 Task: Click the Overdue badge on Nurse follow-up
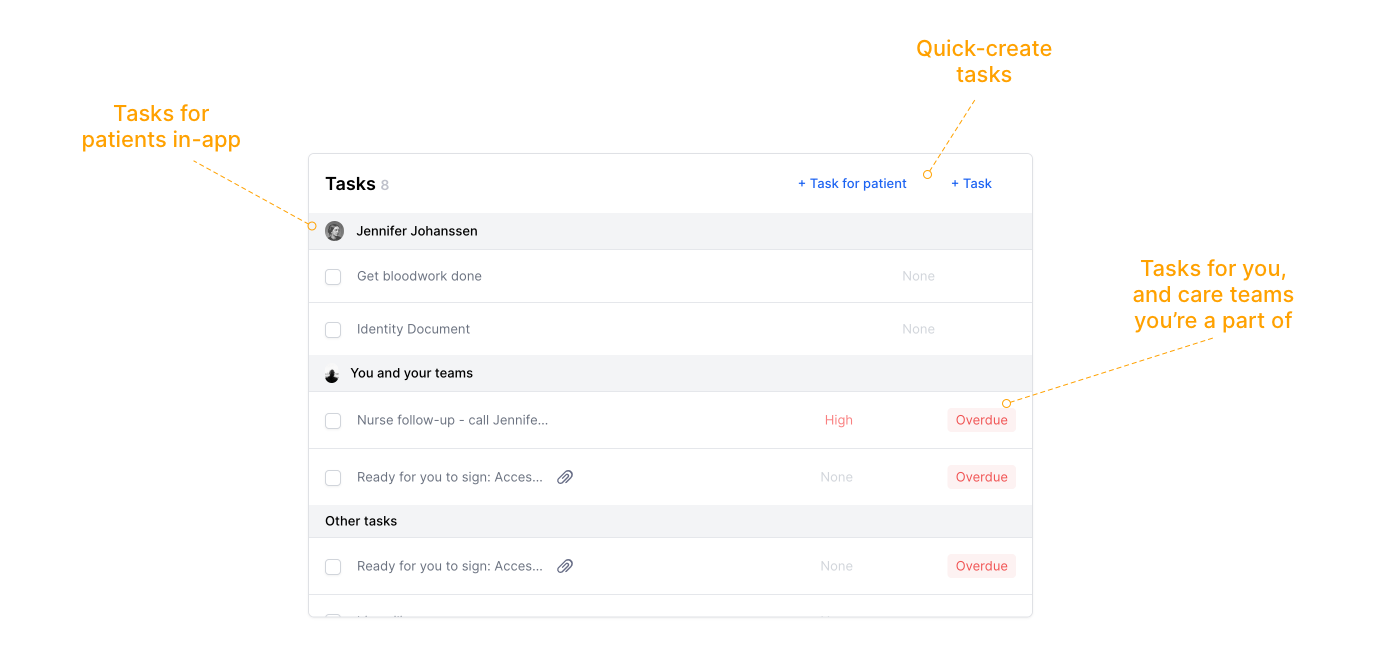[x=981, y=420]
